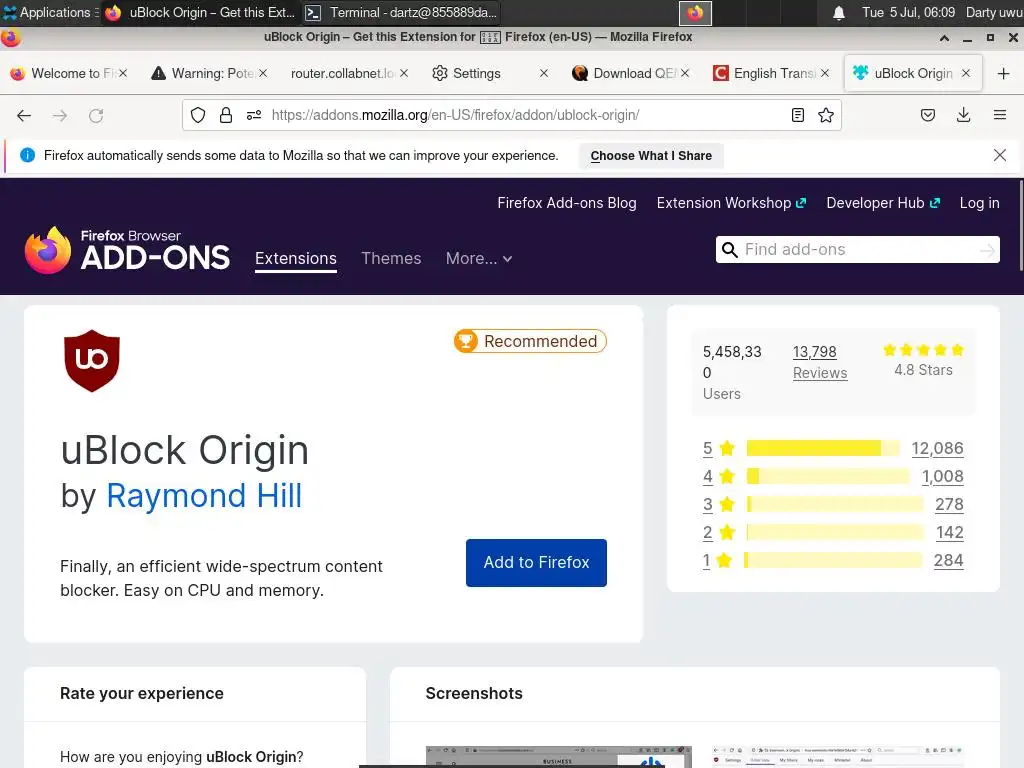The image size is (1024, 768).
Task: Switch to router.collabnet.local tab
Action: coord(343,73)
